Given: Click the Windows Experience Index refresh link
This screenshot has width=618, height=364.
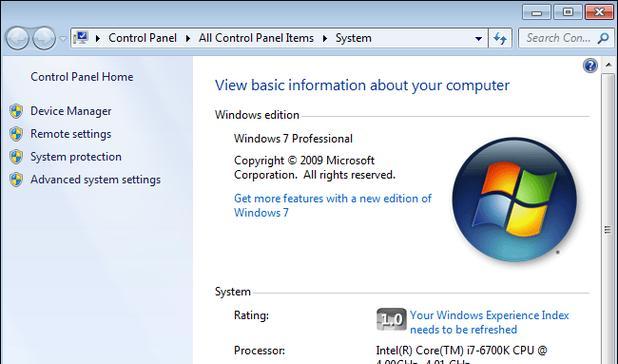Looking at the screenshot, I should pyautogui.click(x=490, y=322).
